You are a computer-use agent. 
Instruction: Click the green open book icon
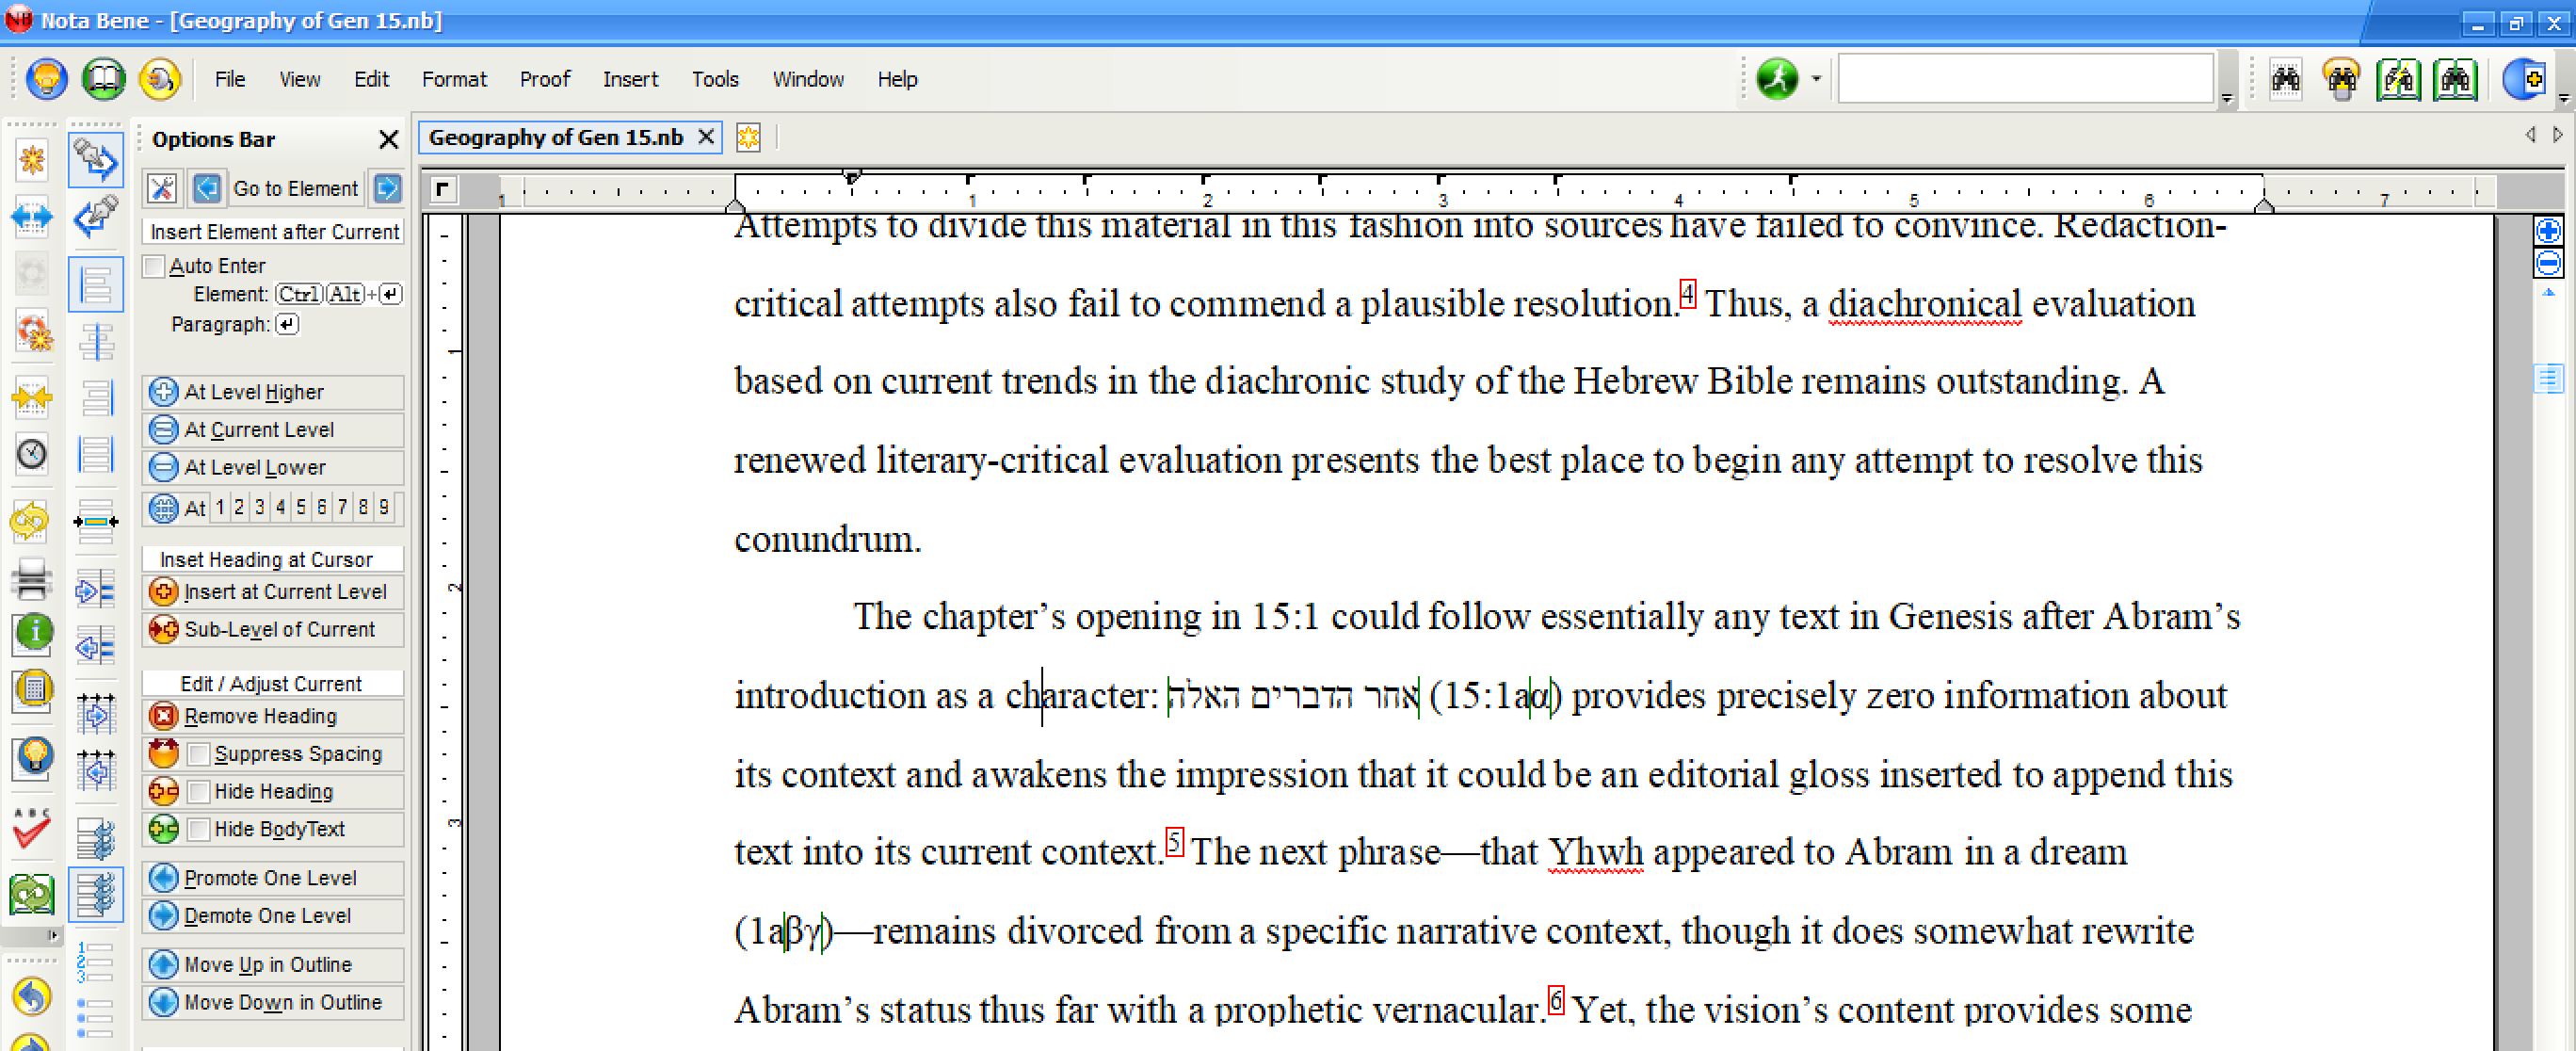point(103,78)
